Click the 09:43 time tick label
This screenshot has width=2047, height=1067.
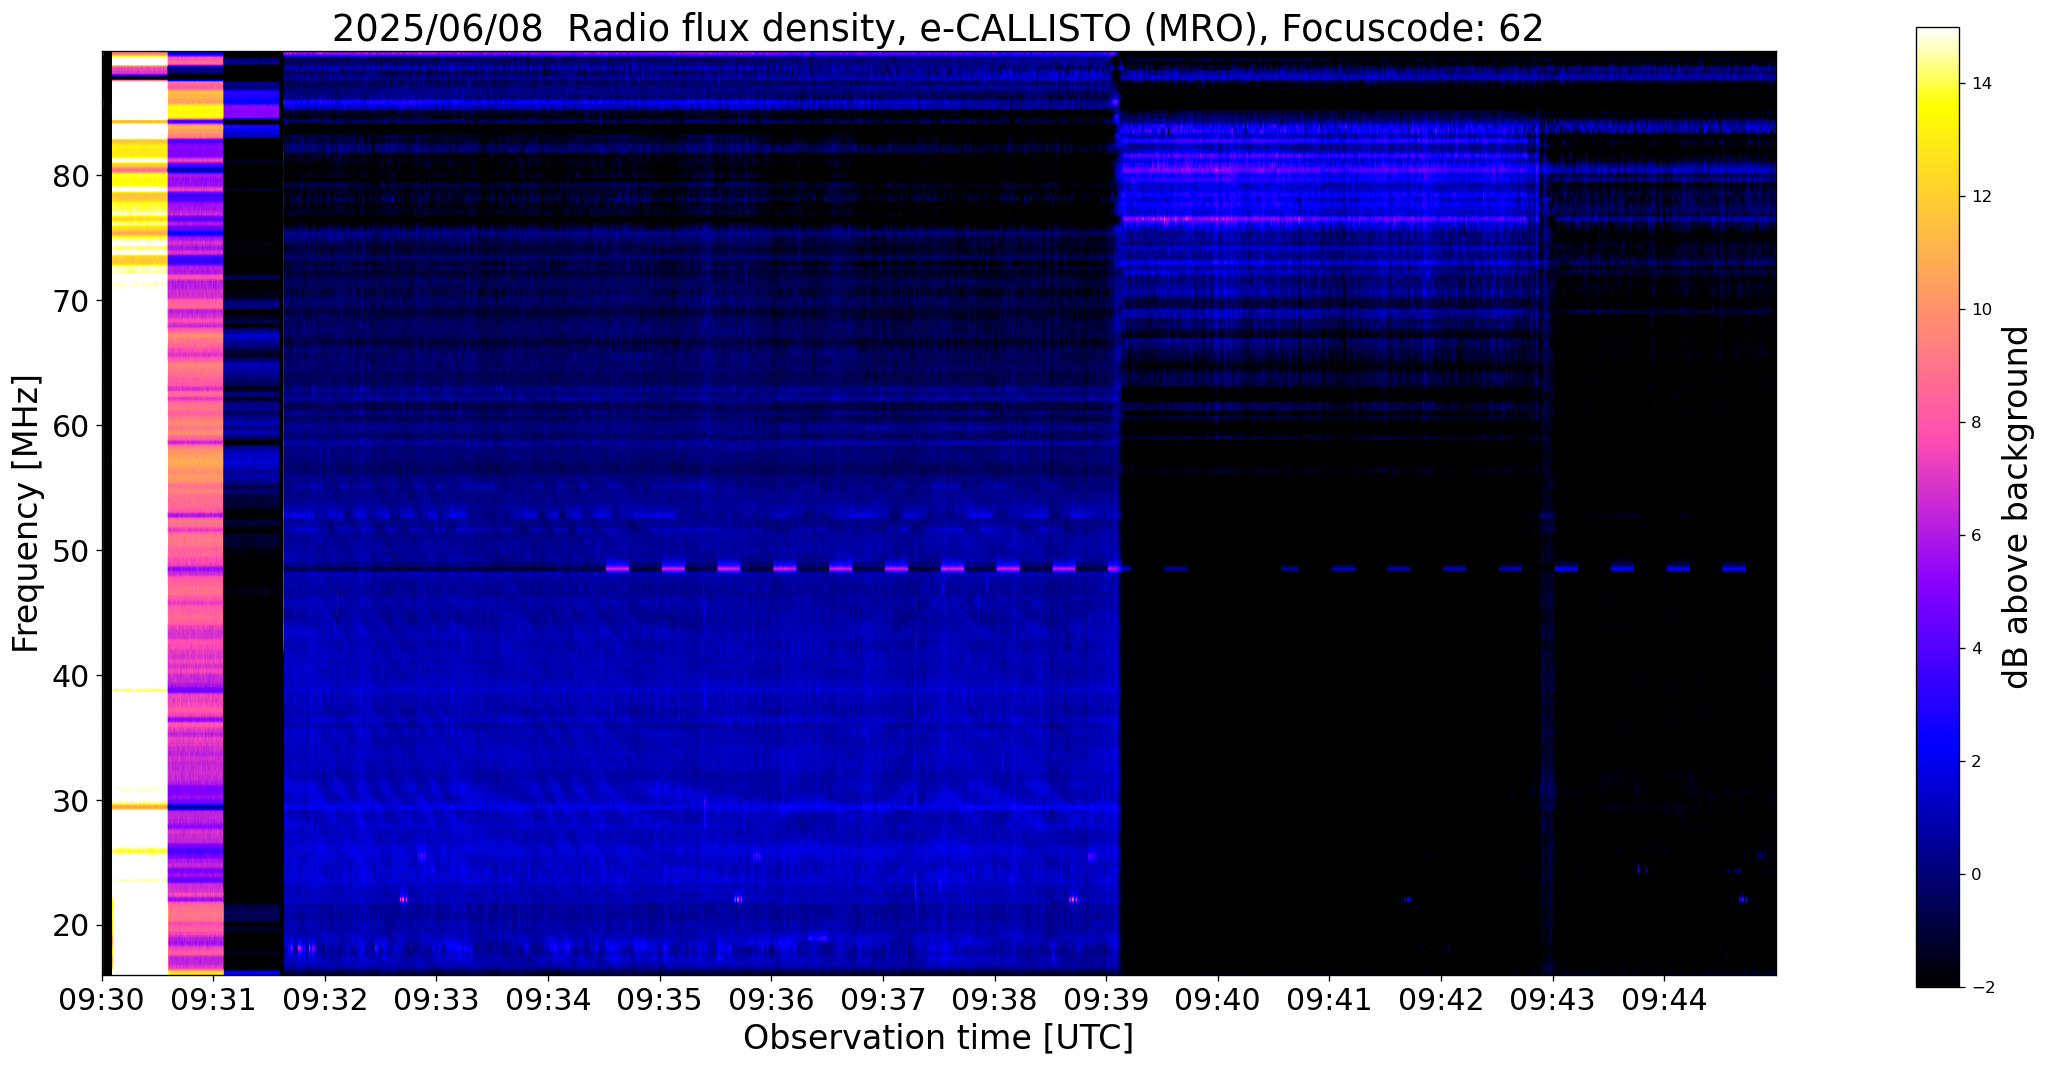pyautogui.click(x=1553, y=999)
